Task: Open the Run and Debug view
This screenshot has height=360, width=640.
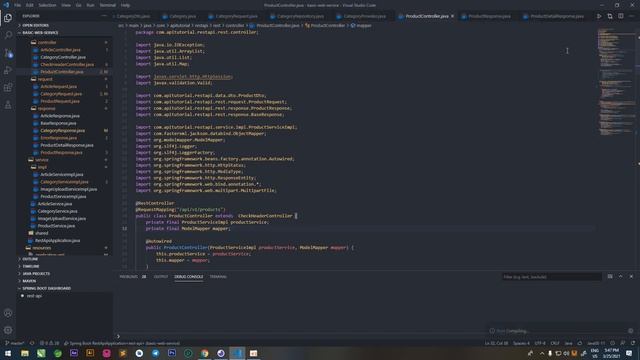Action: pos(8,70)
